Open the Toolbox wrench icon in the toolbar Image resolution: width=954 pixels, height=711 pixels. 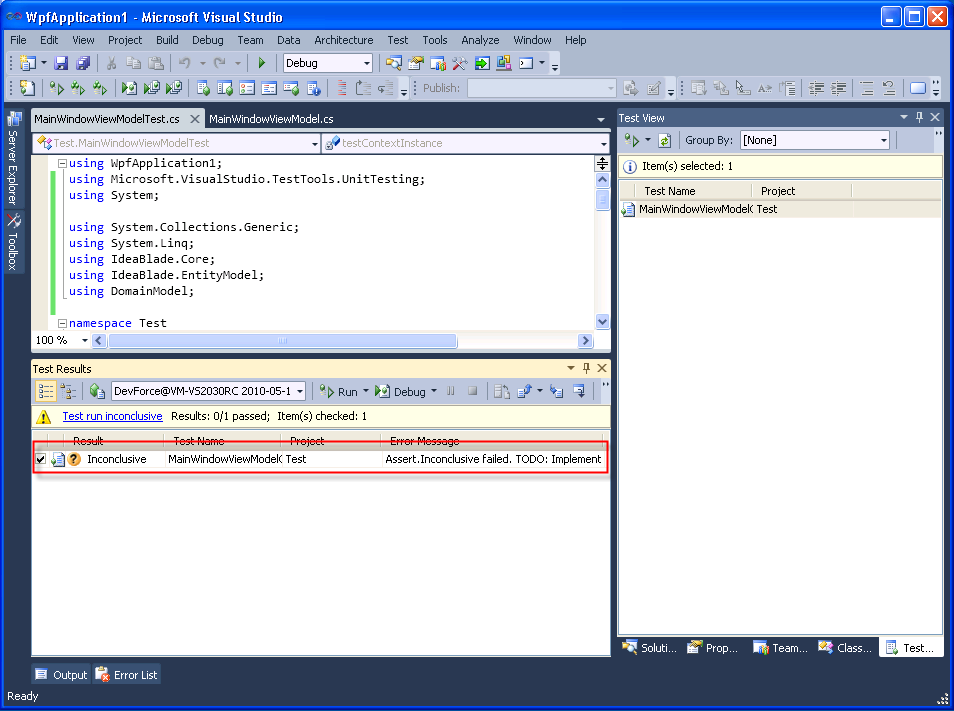460,63
